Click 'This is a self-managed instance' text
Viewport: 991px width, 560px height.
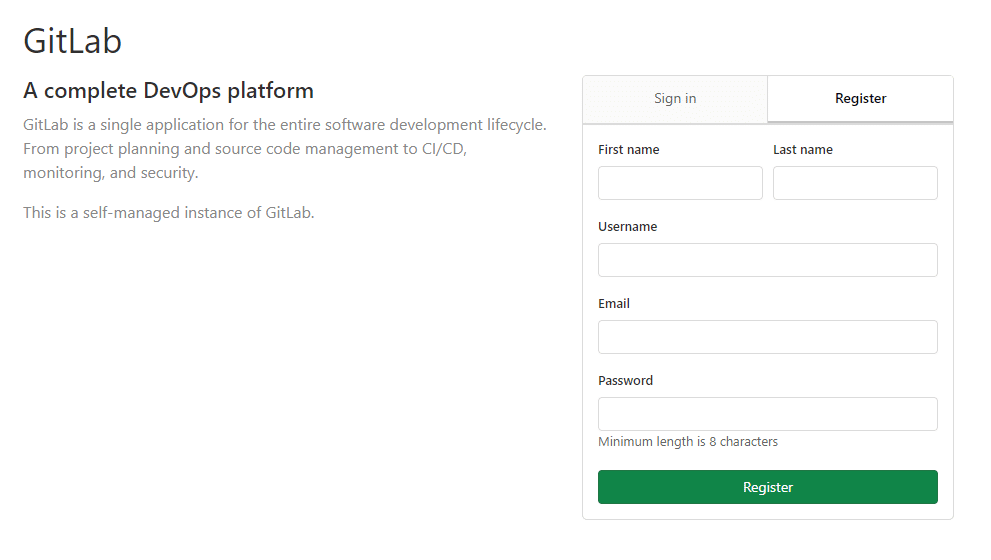click(169, 213)
